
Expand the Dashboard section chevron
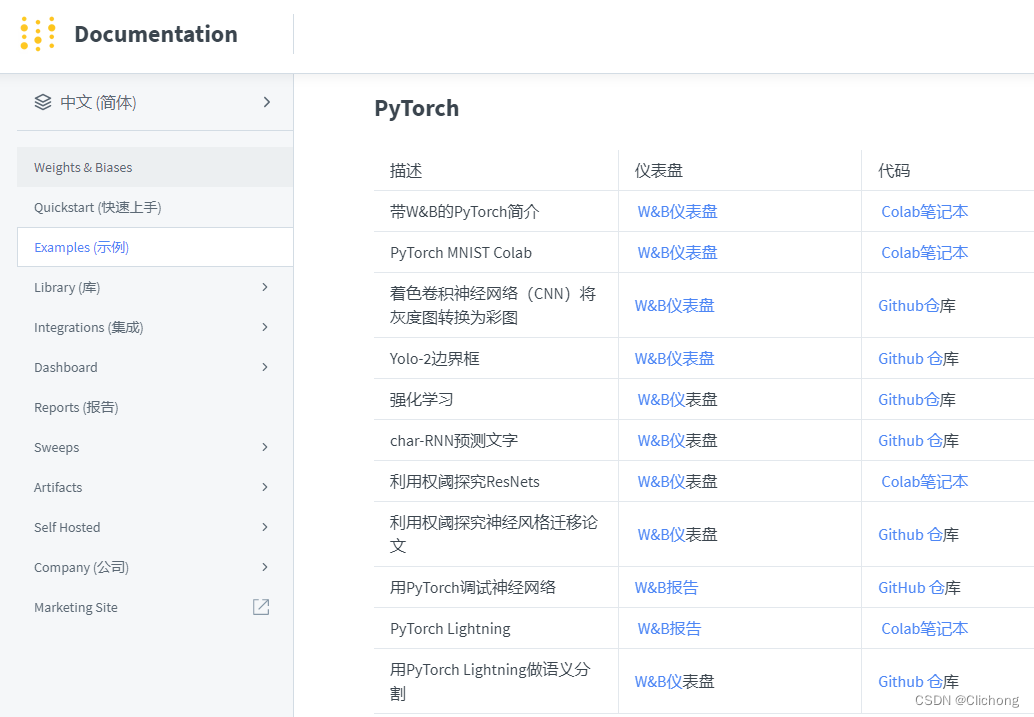point(265,367)
